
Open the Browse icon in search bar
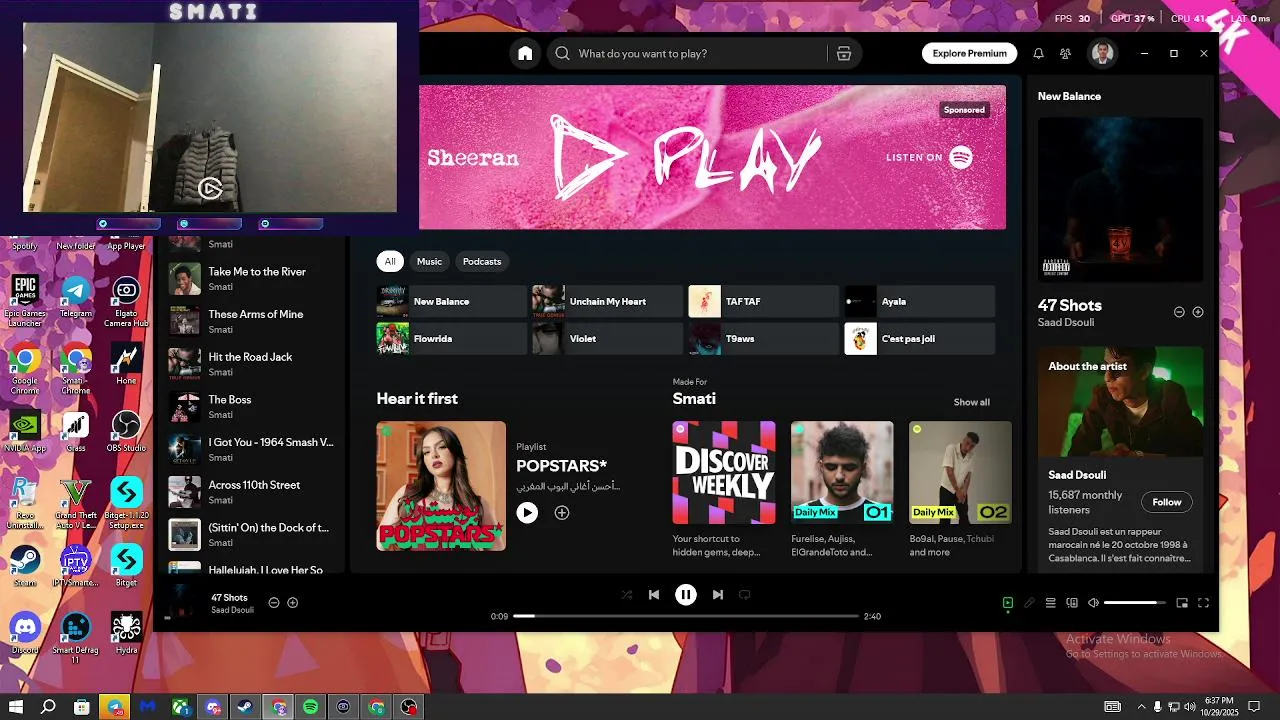click(x=843, y=54)
